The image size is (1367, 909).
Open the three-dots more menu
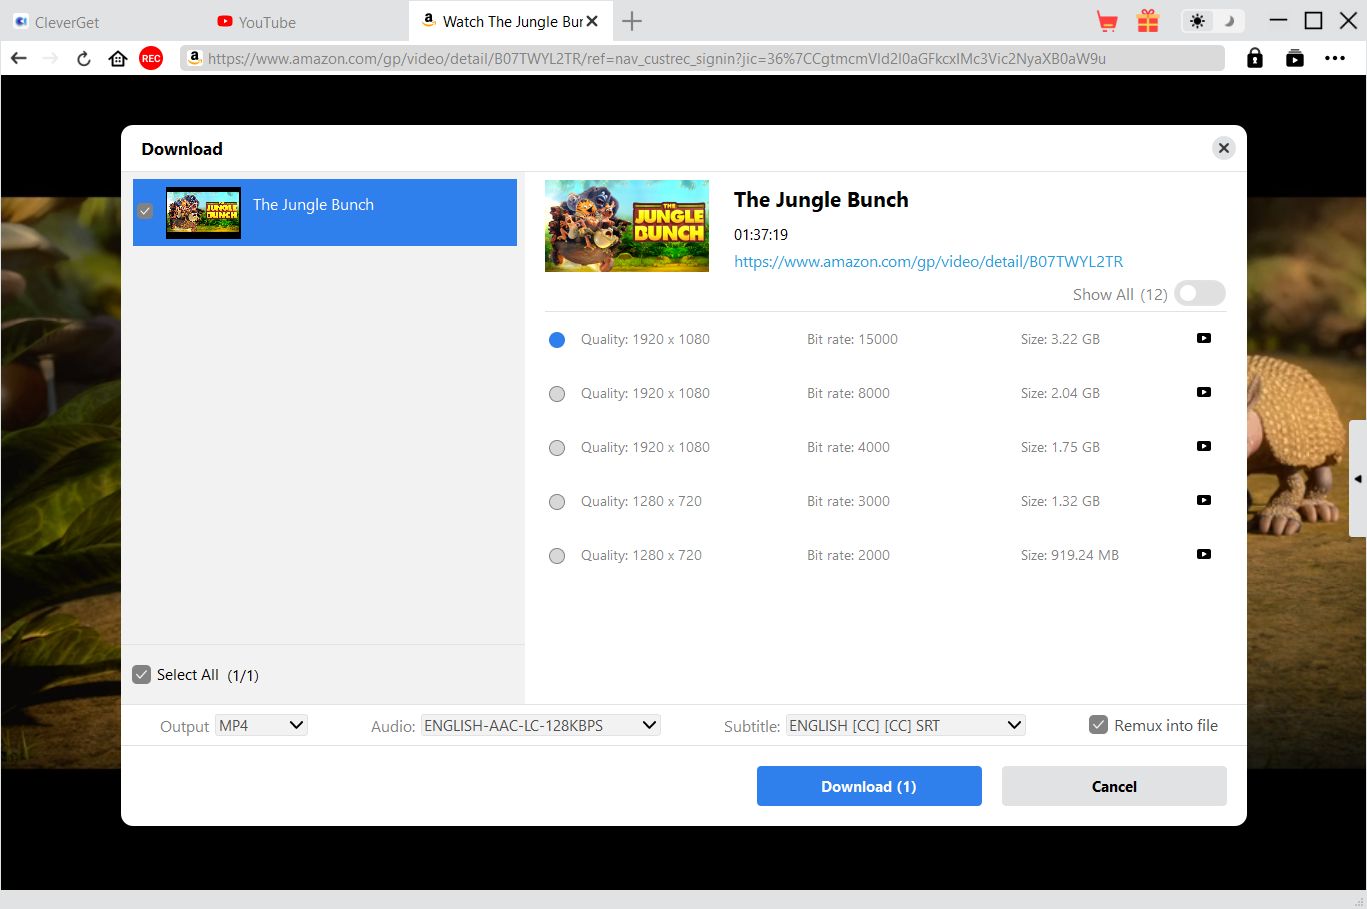tap(1335, 58)
